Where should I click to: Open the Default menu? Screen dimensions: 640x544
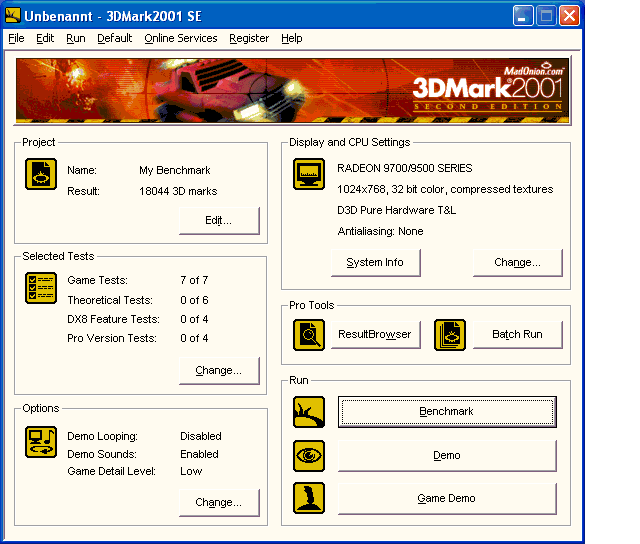pos(115,38)
